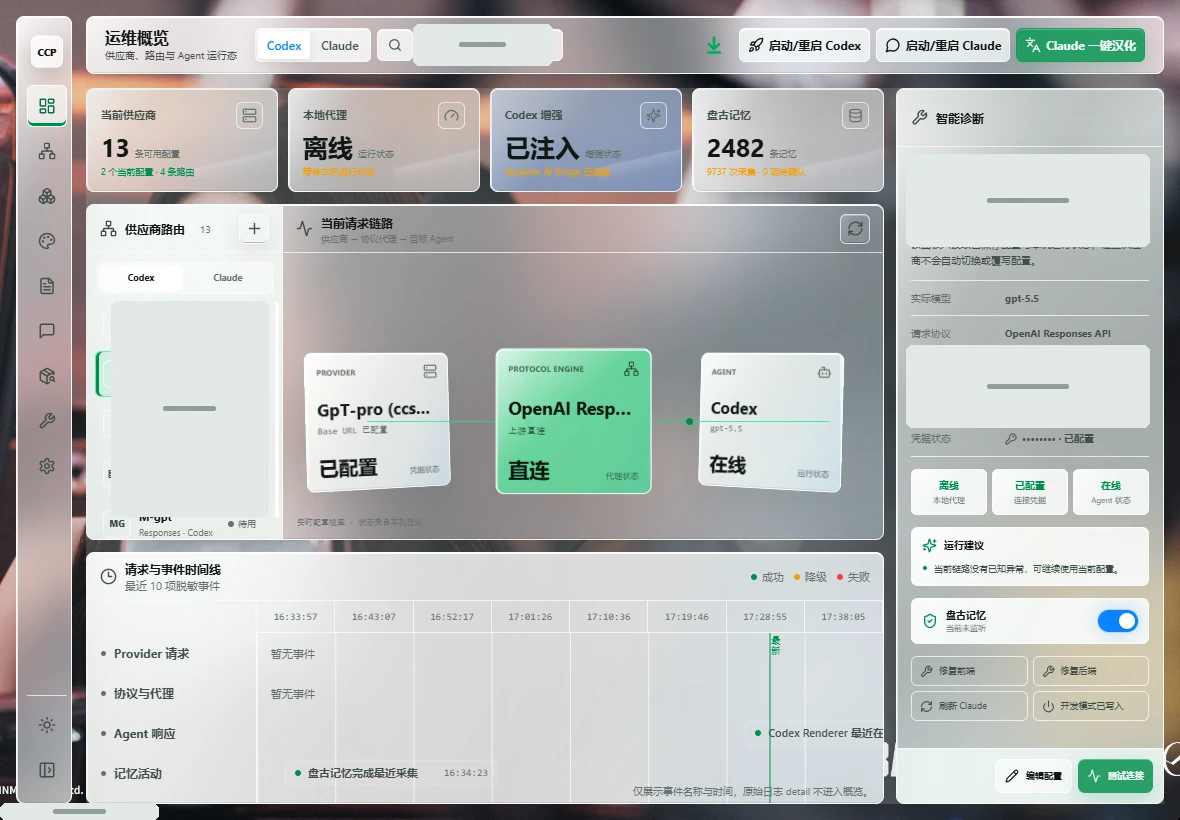The width and height of the screenshot is (1180, 820).
Task: Click the search magnifier button in the header
Action: 394,45
